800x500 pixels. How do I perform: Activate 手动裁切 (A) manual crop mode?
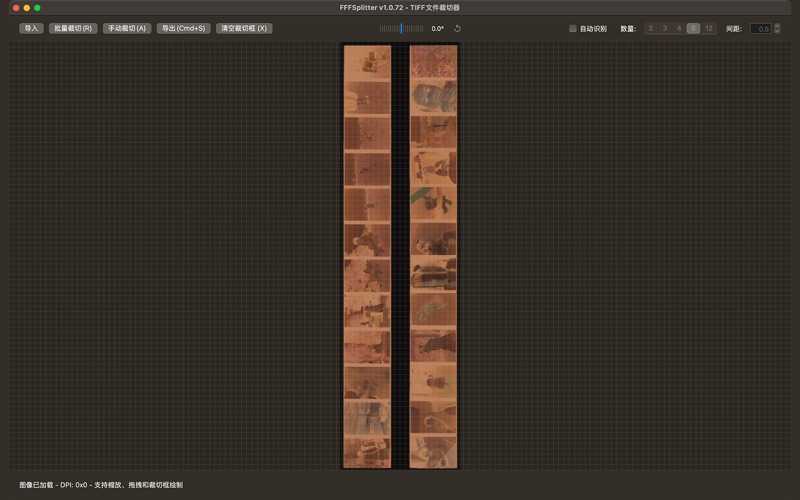click(x=127, y=29)
